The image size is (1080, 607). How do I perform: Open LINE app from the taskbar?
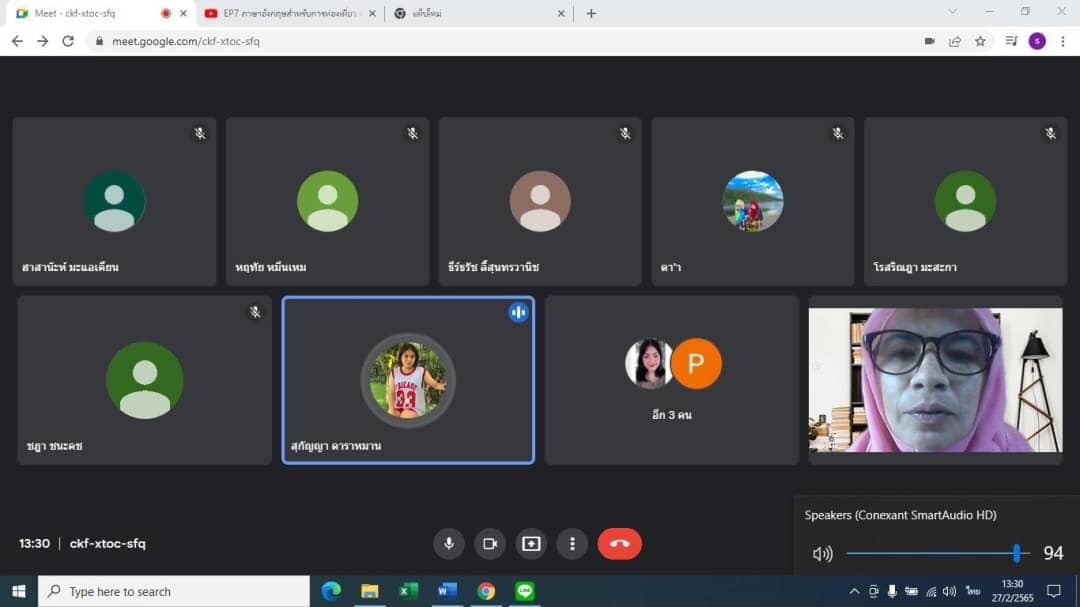525,591
